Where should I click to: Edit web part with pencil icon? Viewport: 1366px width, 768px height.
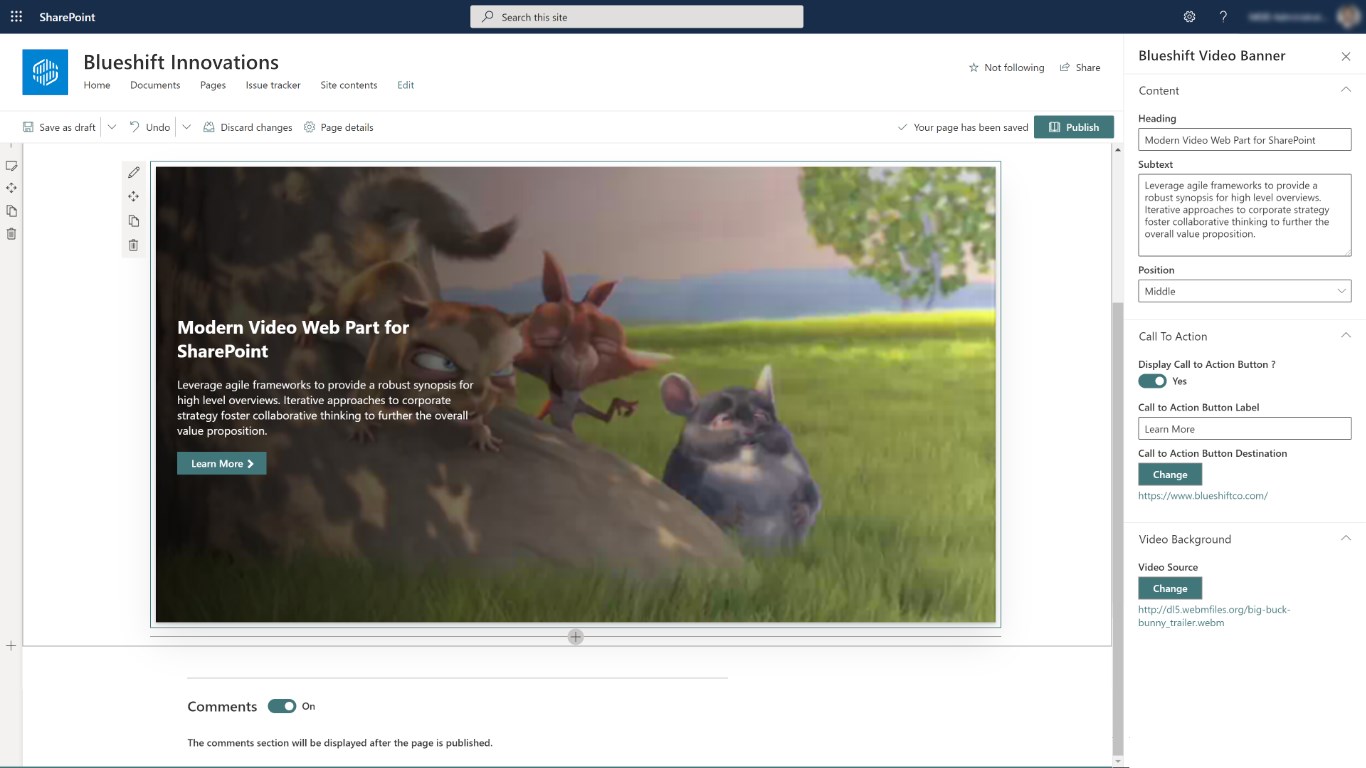pos(134,173)
